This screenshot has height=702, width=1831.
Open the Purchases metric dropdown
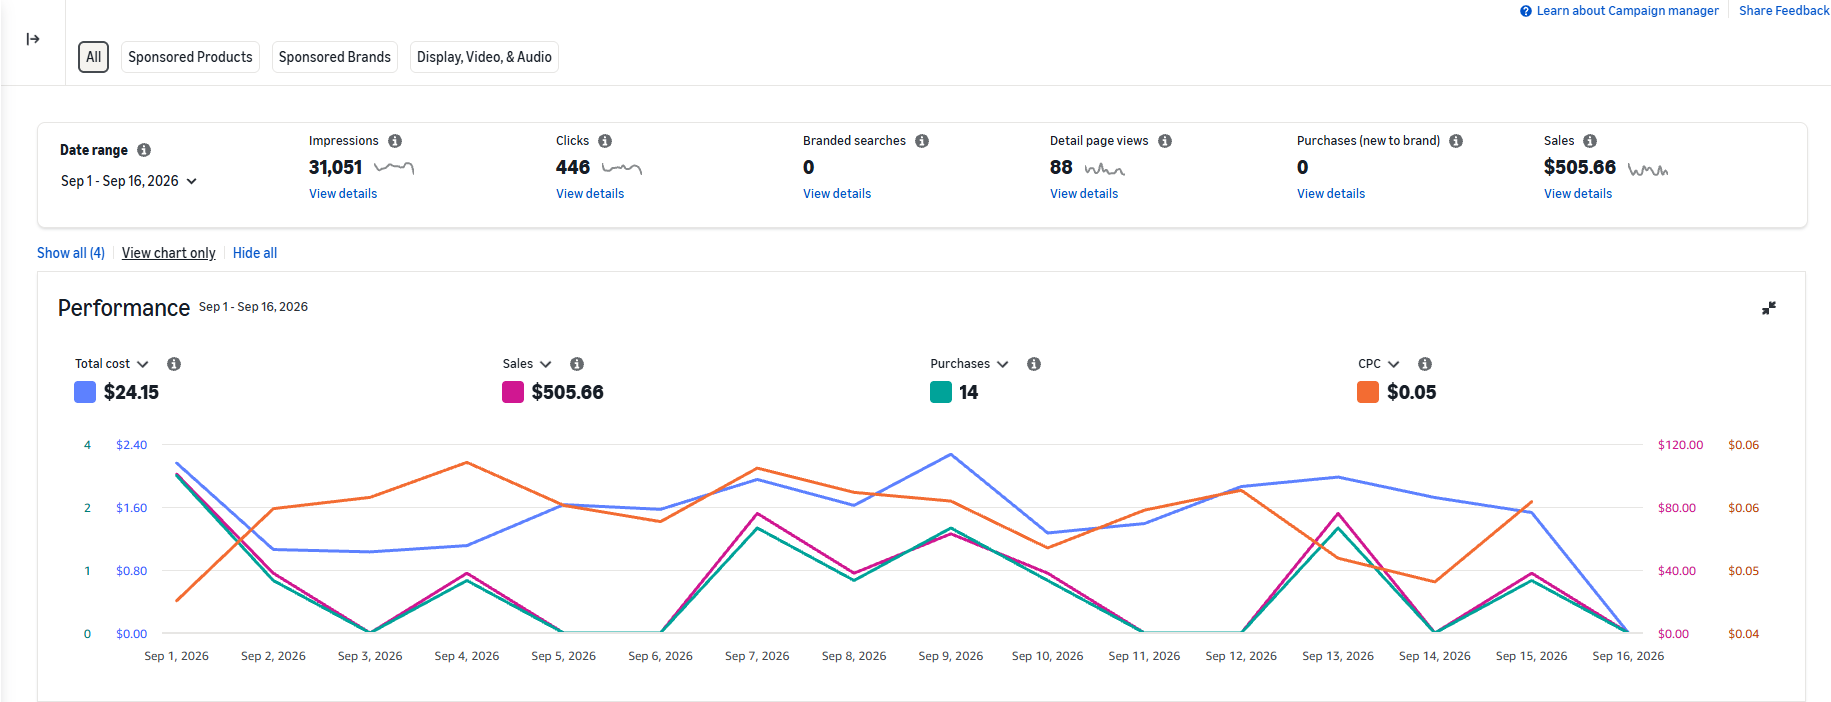[x=969, y=364]
